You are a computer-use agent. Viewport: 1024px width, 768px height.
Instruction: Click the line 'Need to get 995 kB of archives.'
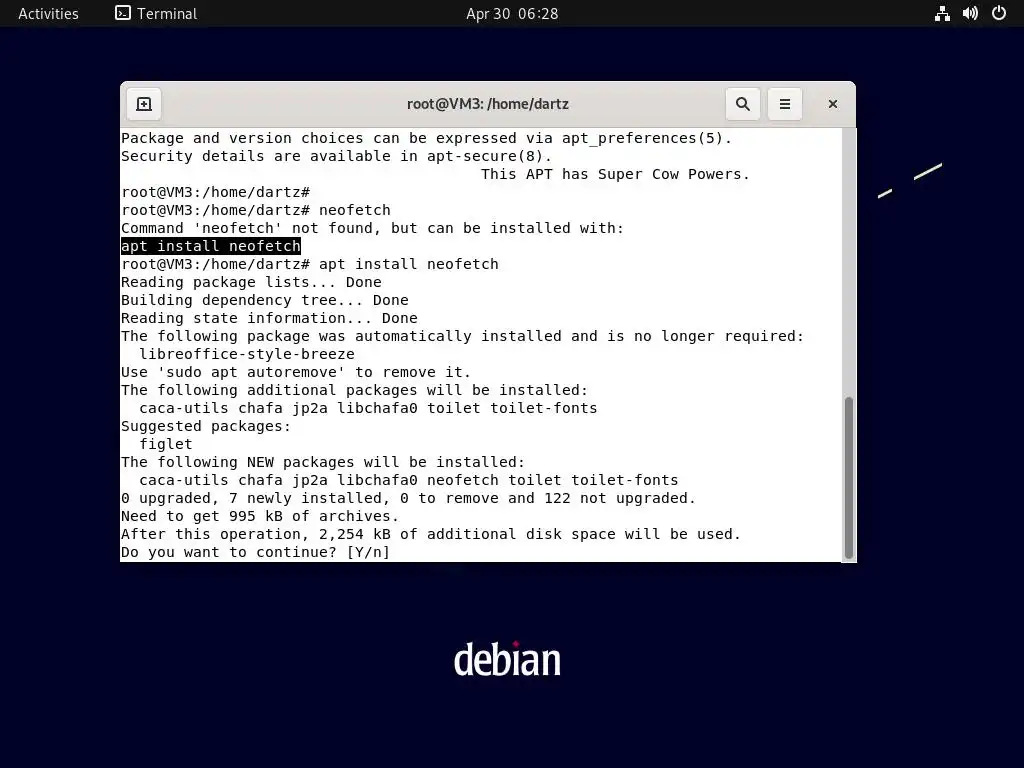[260, 516]
